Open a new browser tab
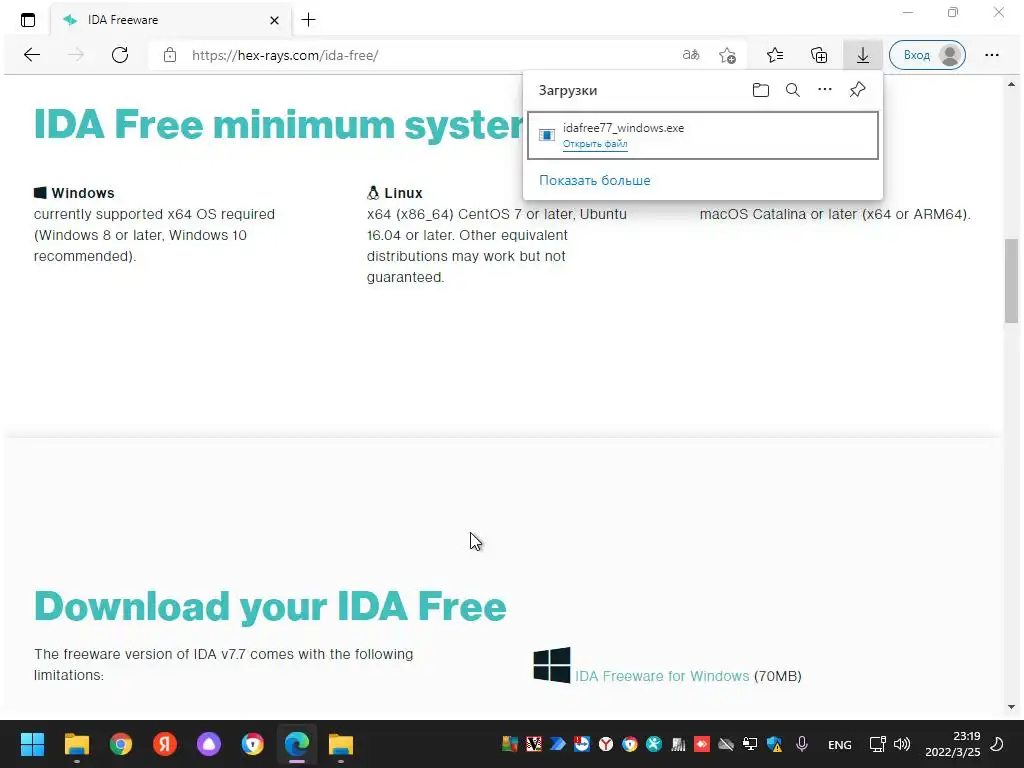The height and width of the screenshot is (768, 1024). pyautogui.click(x=308, y=20)
